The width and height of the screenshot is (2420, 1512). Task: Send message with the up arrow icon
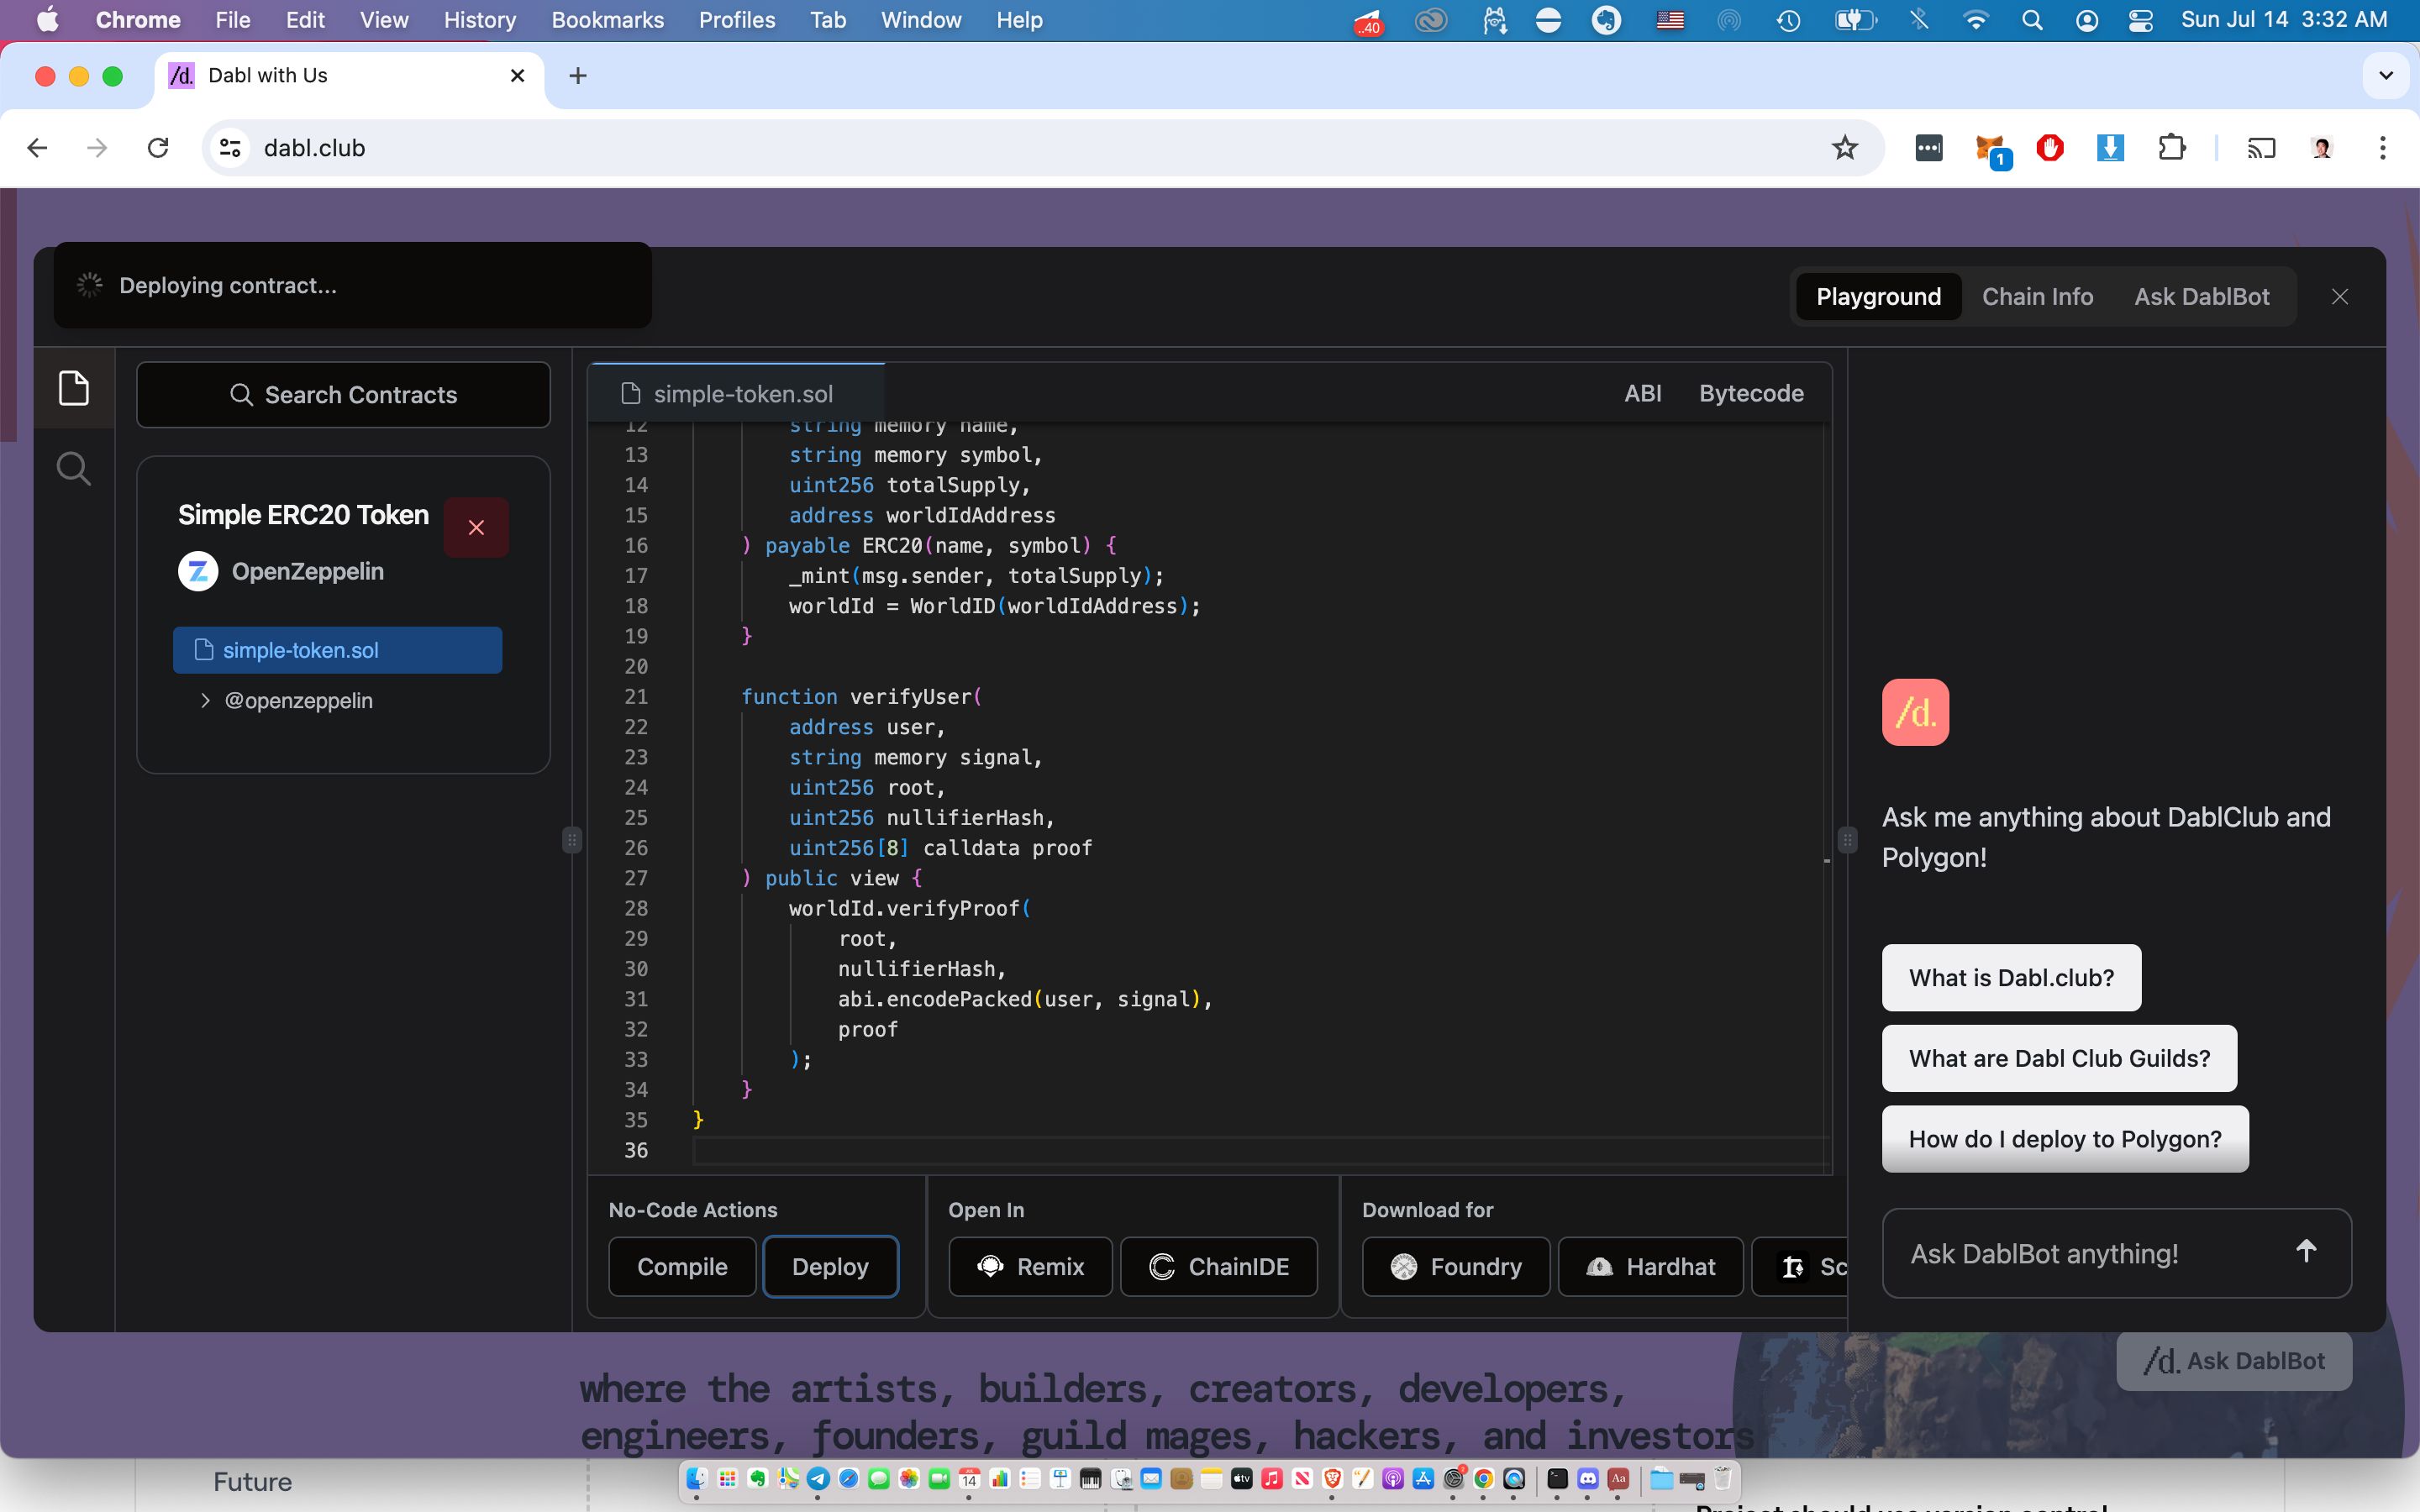point(2306,1251)
